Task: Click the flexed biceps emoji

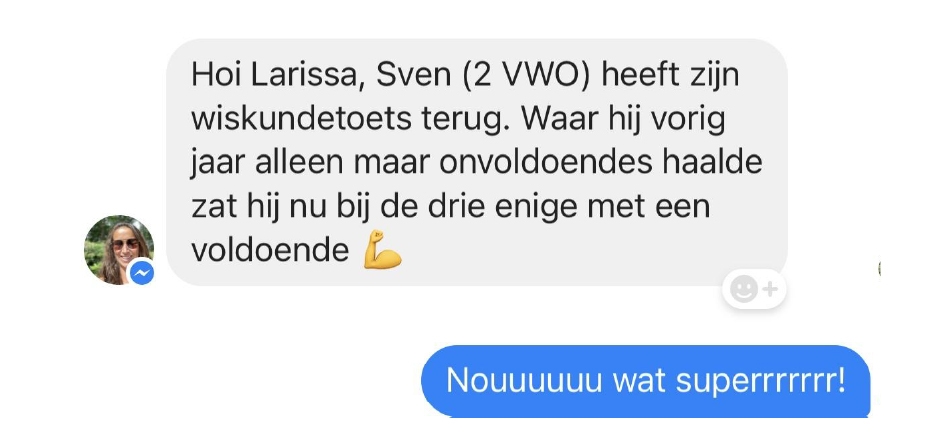Action: click(382, 249)
